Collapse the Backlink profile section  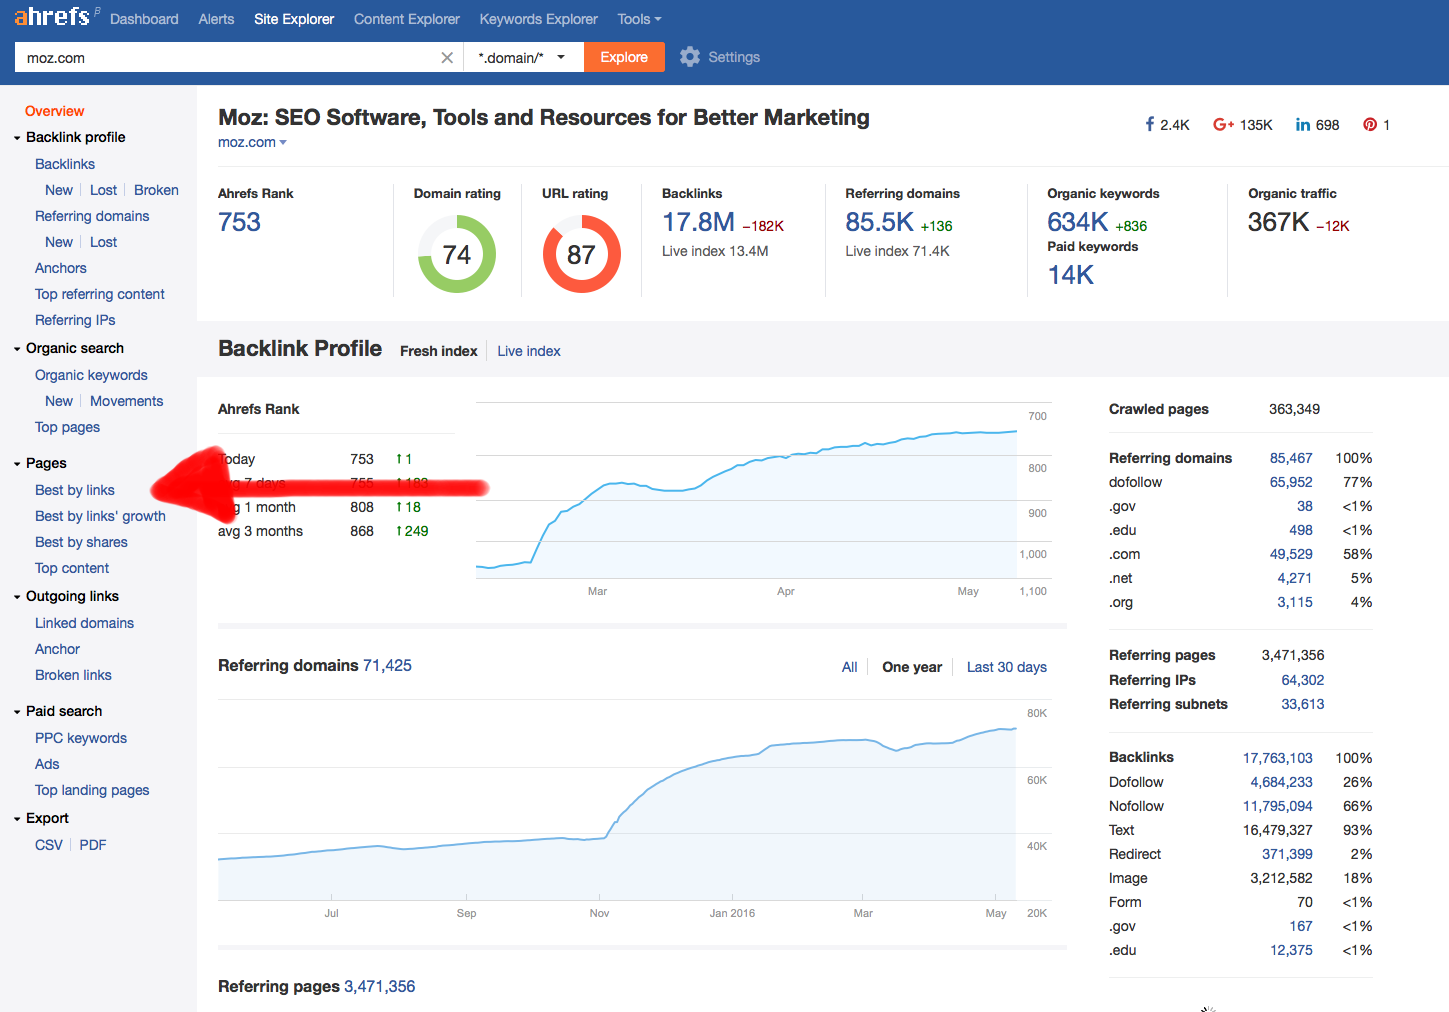[x=18, y=137]
